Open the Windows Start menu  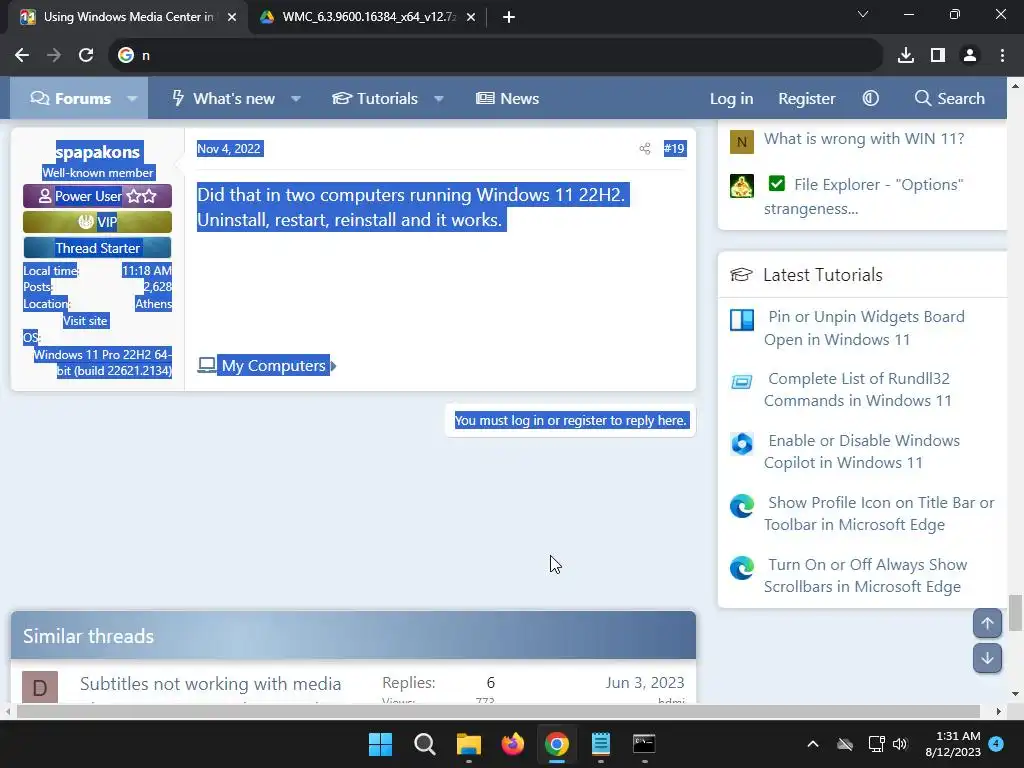click(381, 744)
